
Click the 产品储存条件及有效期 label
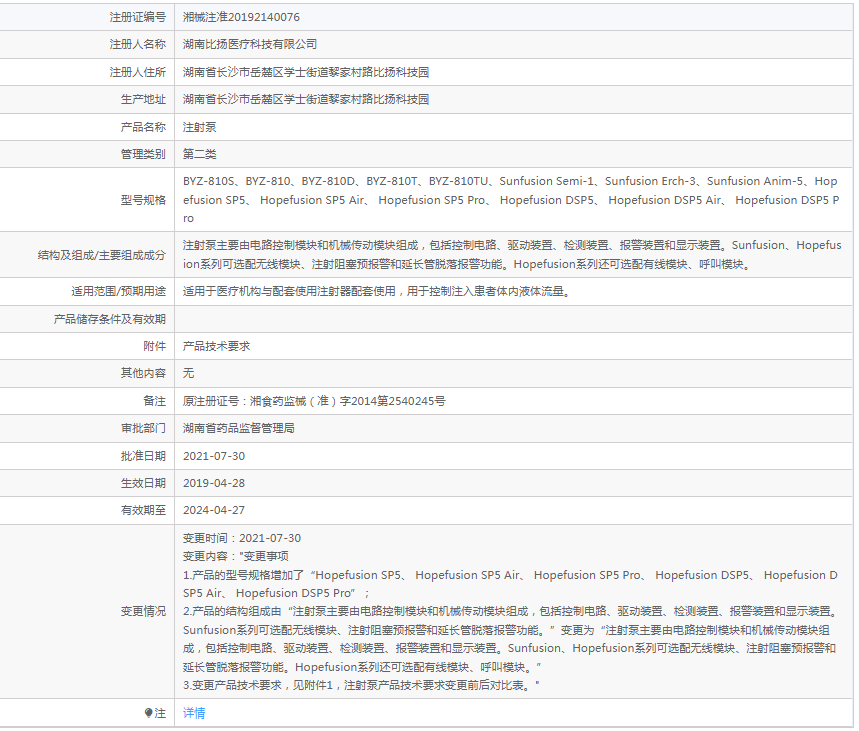(110, 319)
